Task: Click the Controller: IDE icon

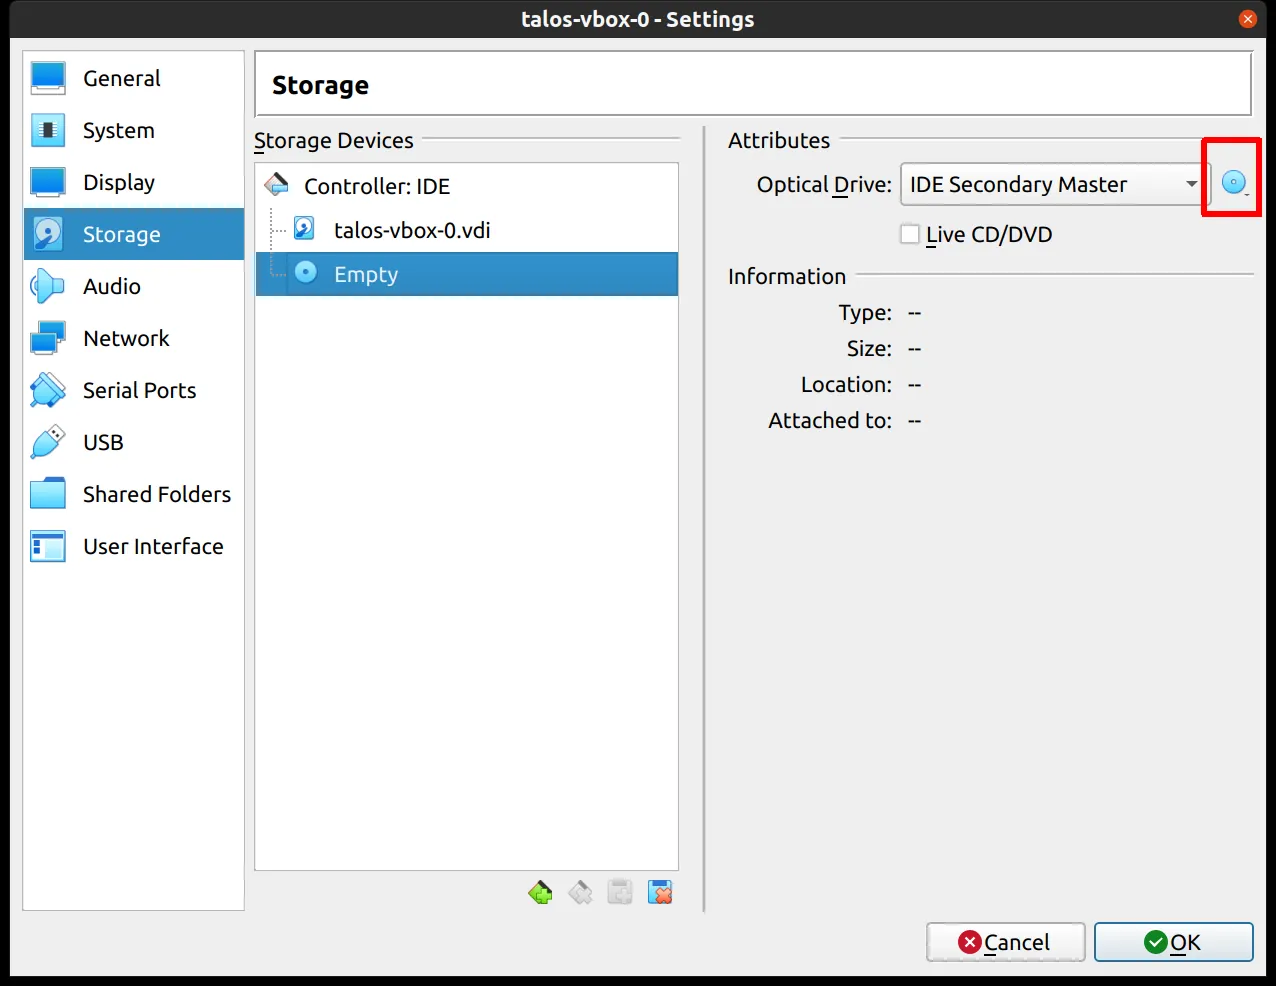Action: [x=277, y=185]
